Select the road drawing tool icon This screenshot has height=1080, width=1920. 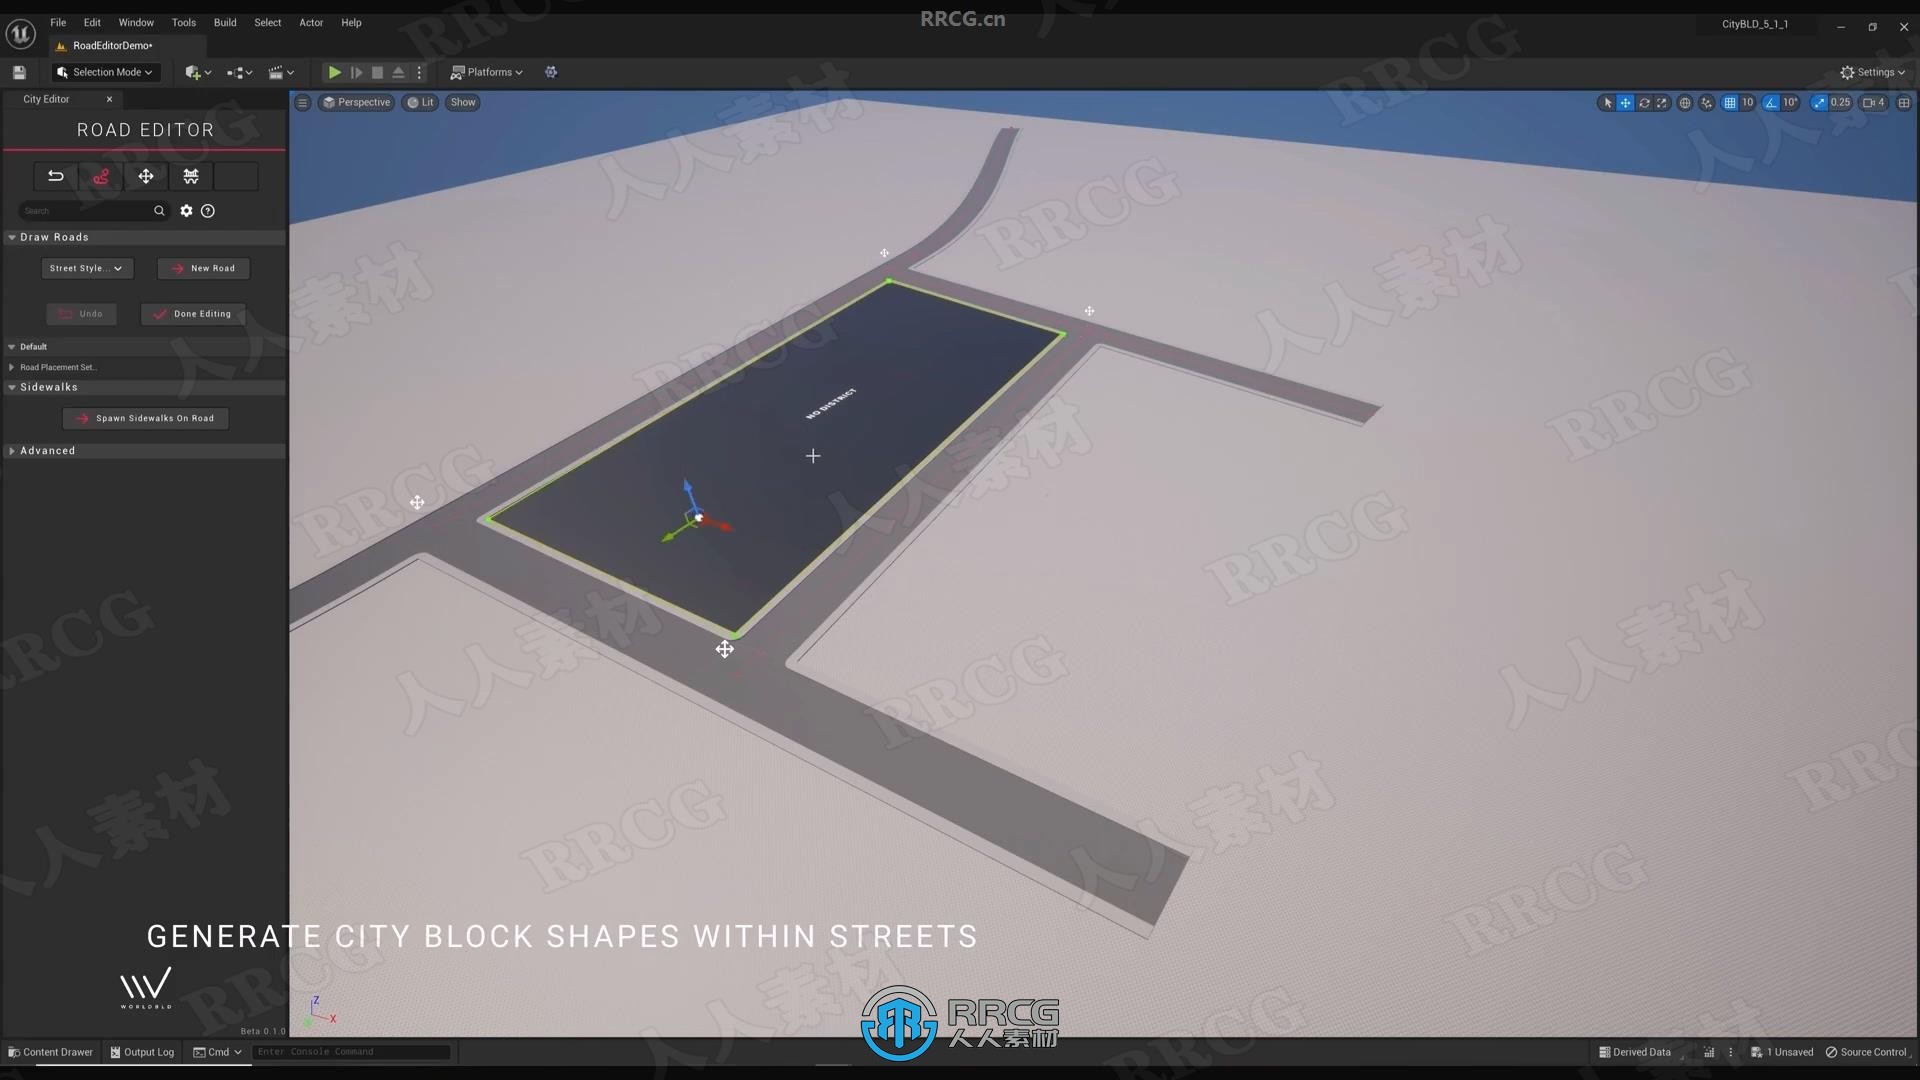click(x=100, y=175)
